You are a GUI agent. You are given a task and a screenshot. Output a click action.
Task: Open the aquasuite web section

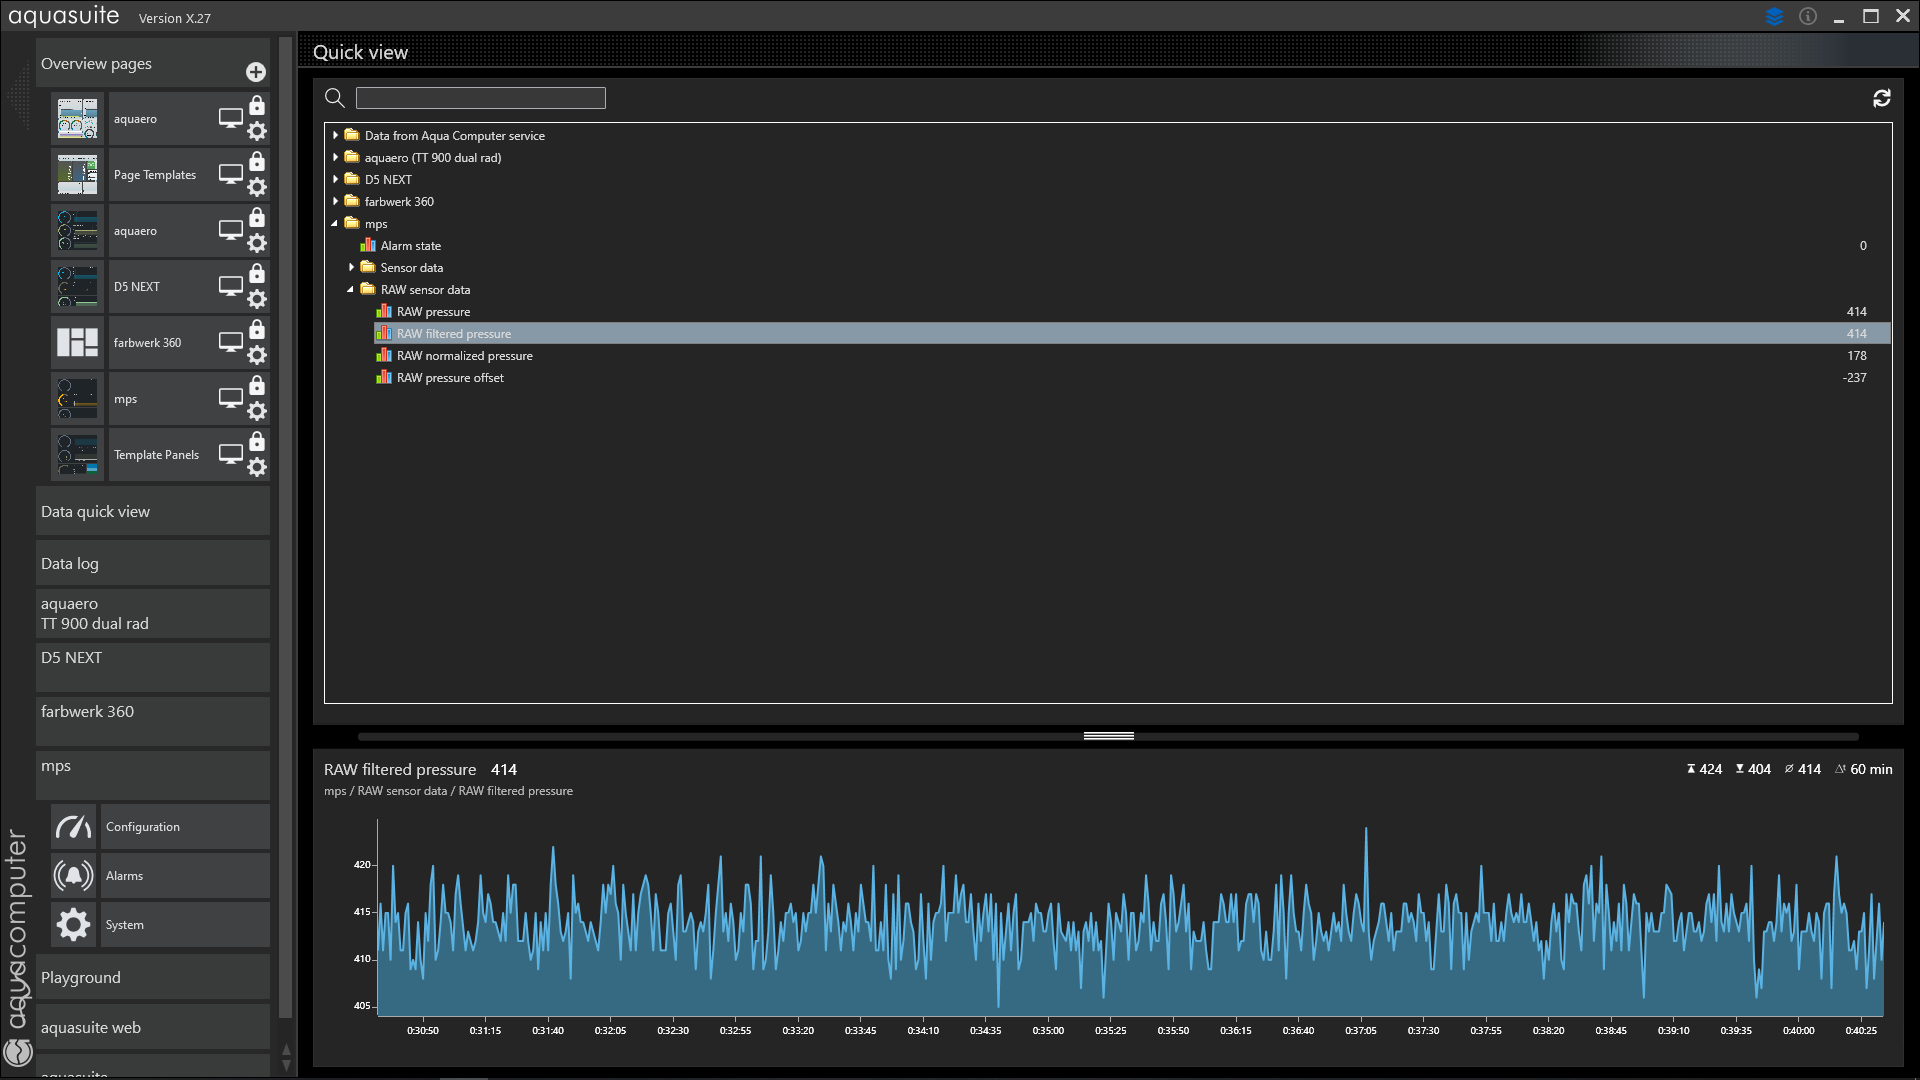pos(152,1028)
